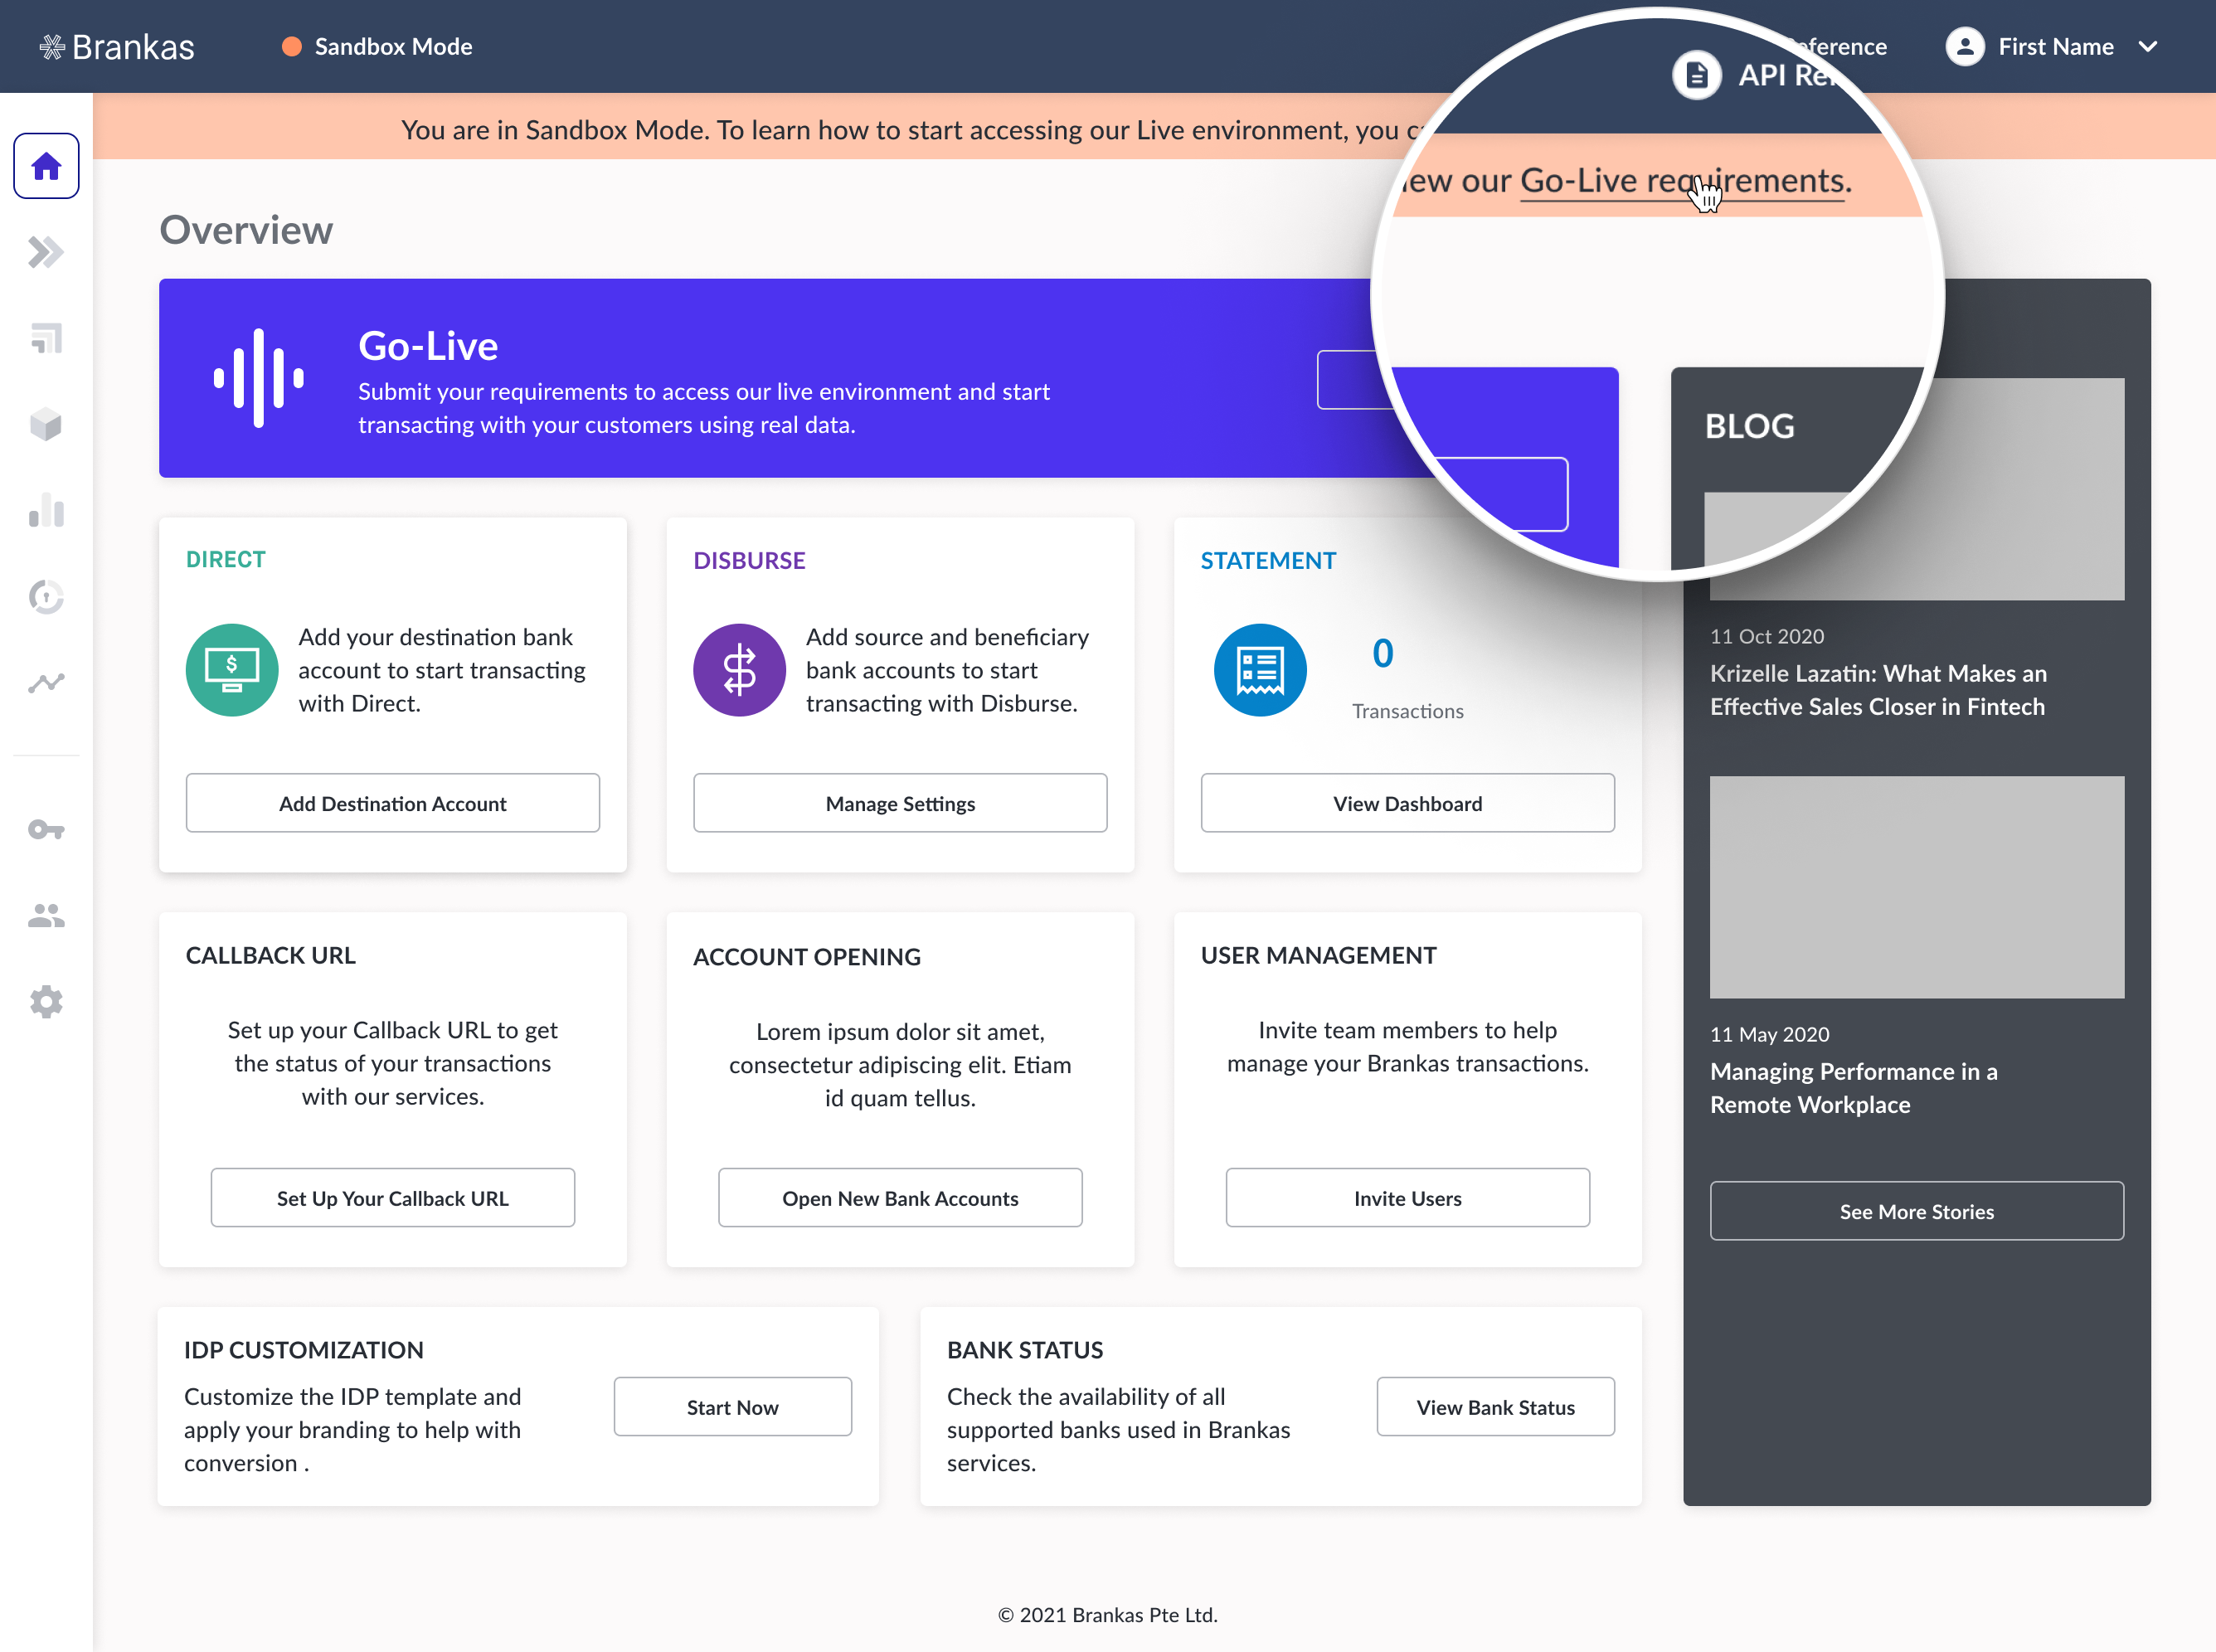The width and height of the screenshot is (2216, 1652).
Task: Click See More Stories button
Action: 1916,1211
